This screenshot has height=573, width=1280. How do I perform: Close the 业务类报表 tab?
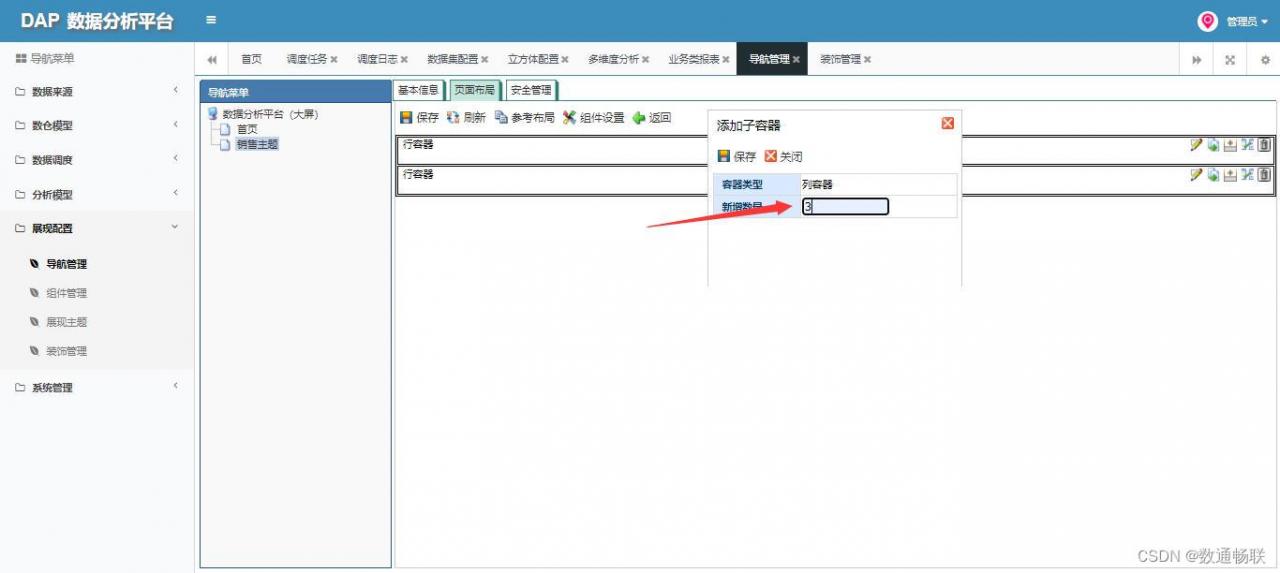point(725,59)
